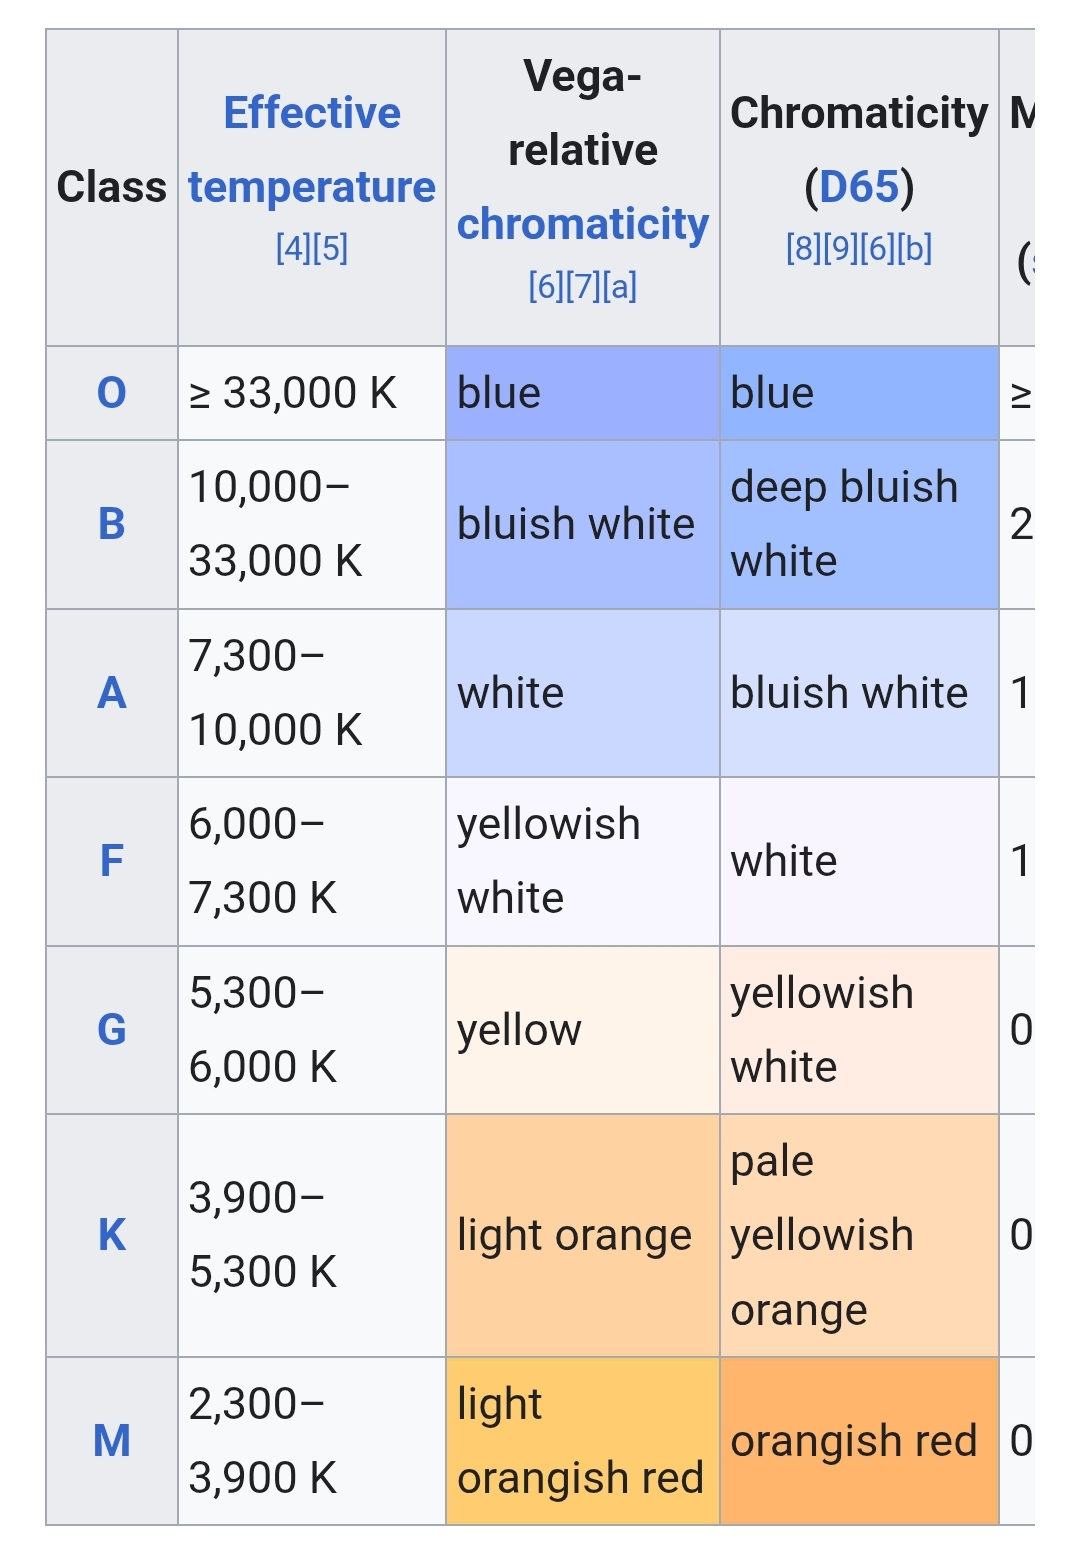This screenshot has height=1564, width=1080.
Task: Select the '2,300–3,900 K' cell
Action: (x=312, y=1441)
